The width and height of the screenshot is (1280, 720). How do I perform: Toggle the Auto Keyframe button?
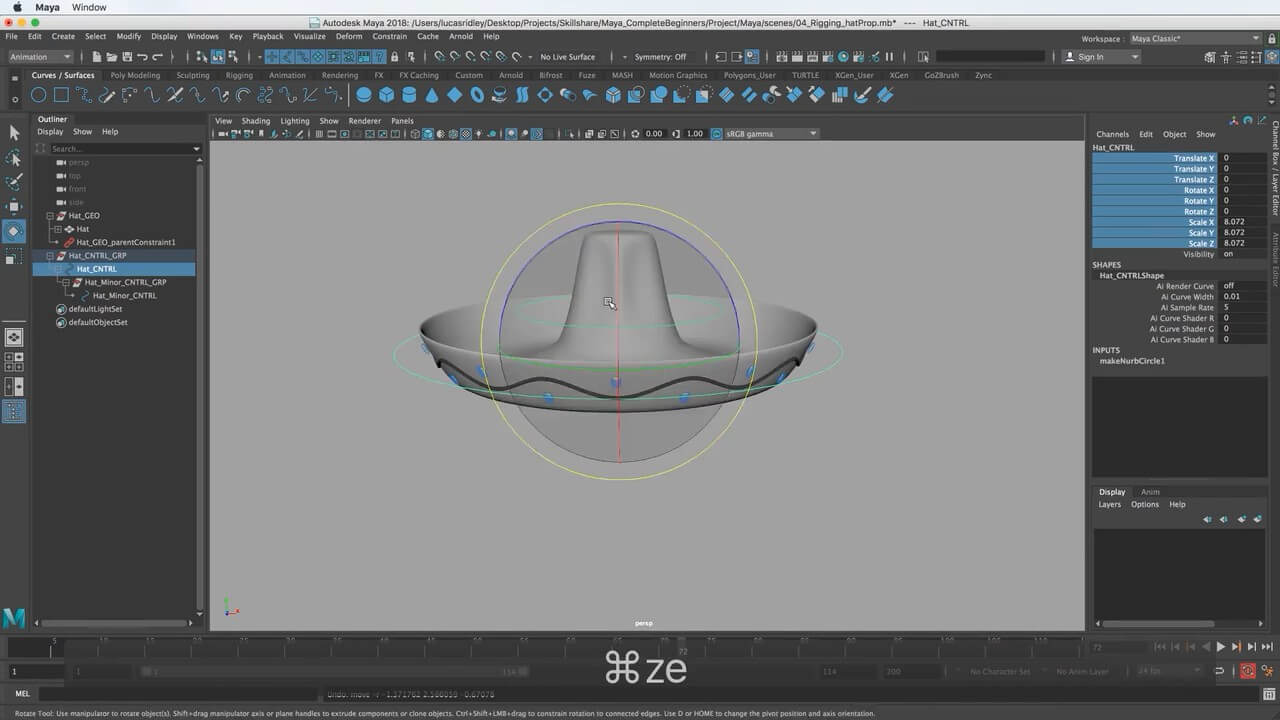tap(1248, 671)
